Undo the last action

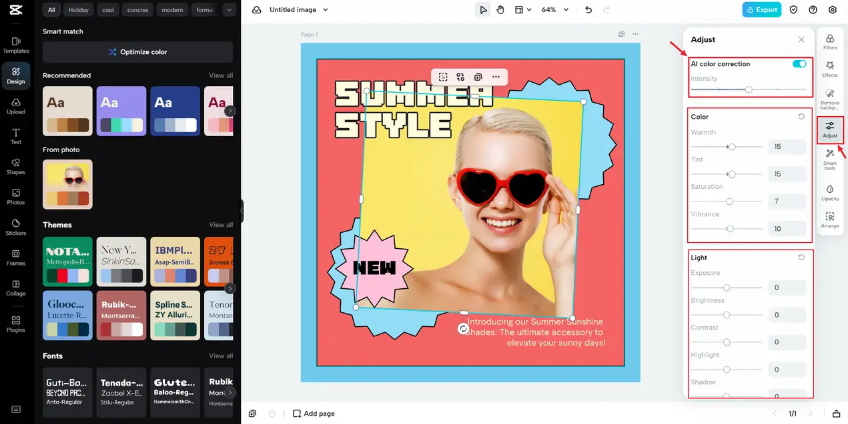point(589,10)
